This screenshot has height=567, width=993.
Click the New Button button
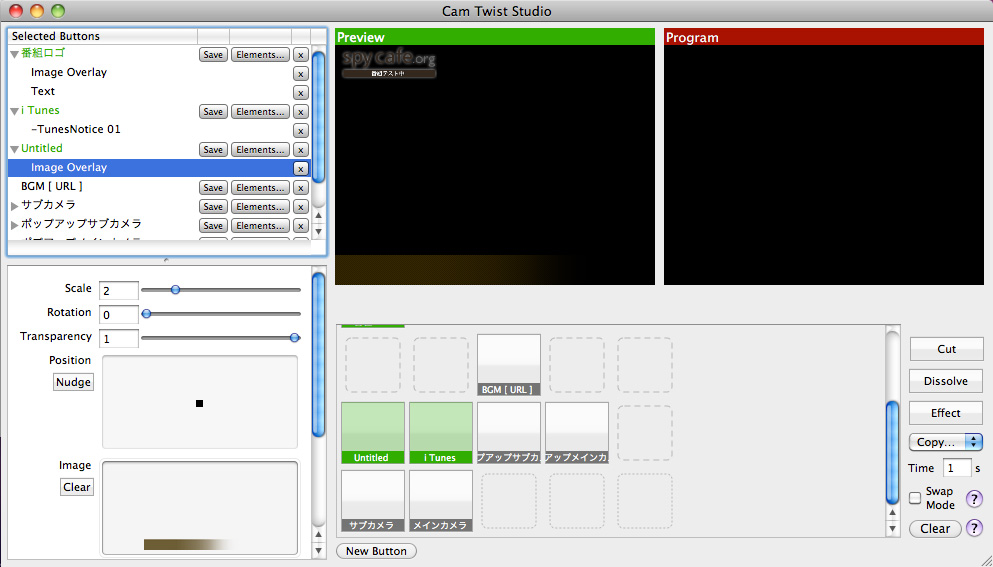click(376, 551)
